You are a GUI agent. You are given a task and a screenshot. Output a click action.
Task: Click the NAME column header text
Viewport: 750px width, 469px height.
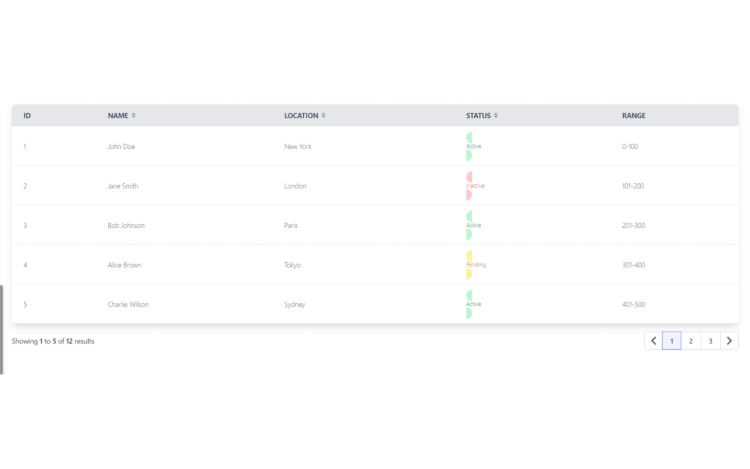point(118,115)
